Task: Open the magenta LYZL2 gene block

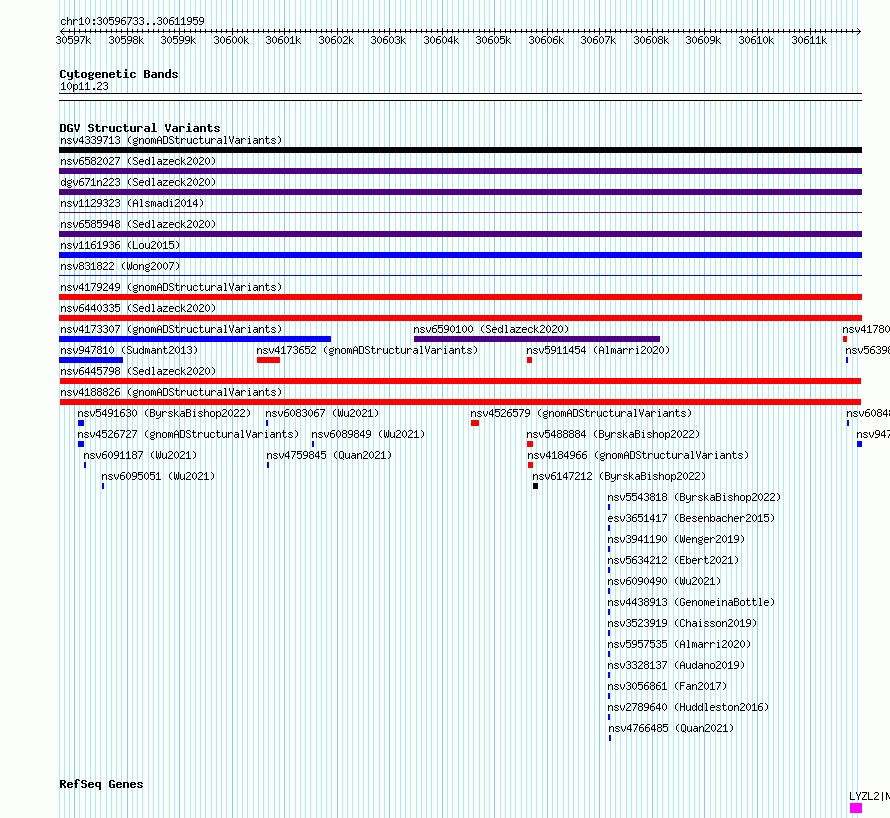Action: tap(855, 808)
